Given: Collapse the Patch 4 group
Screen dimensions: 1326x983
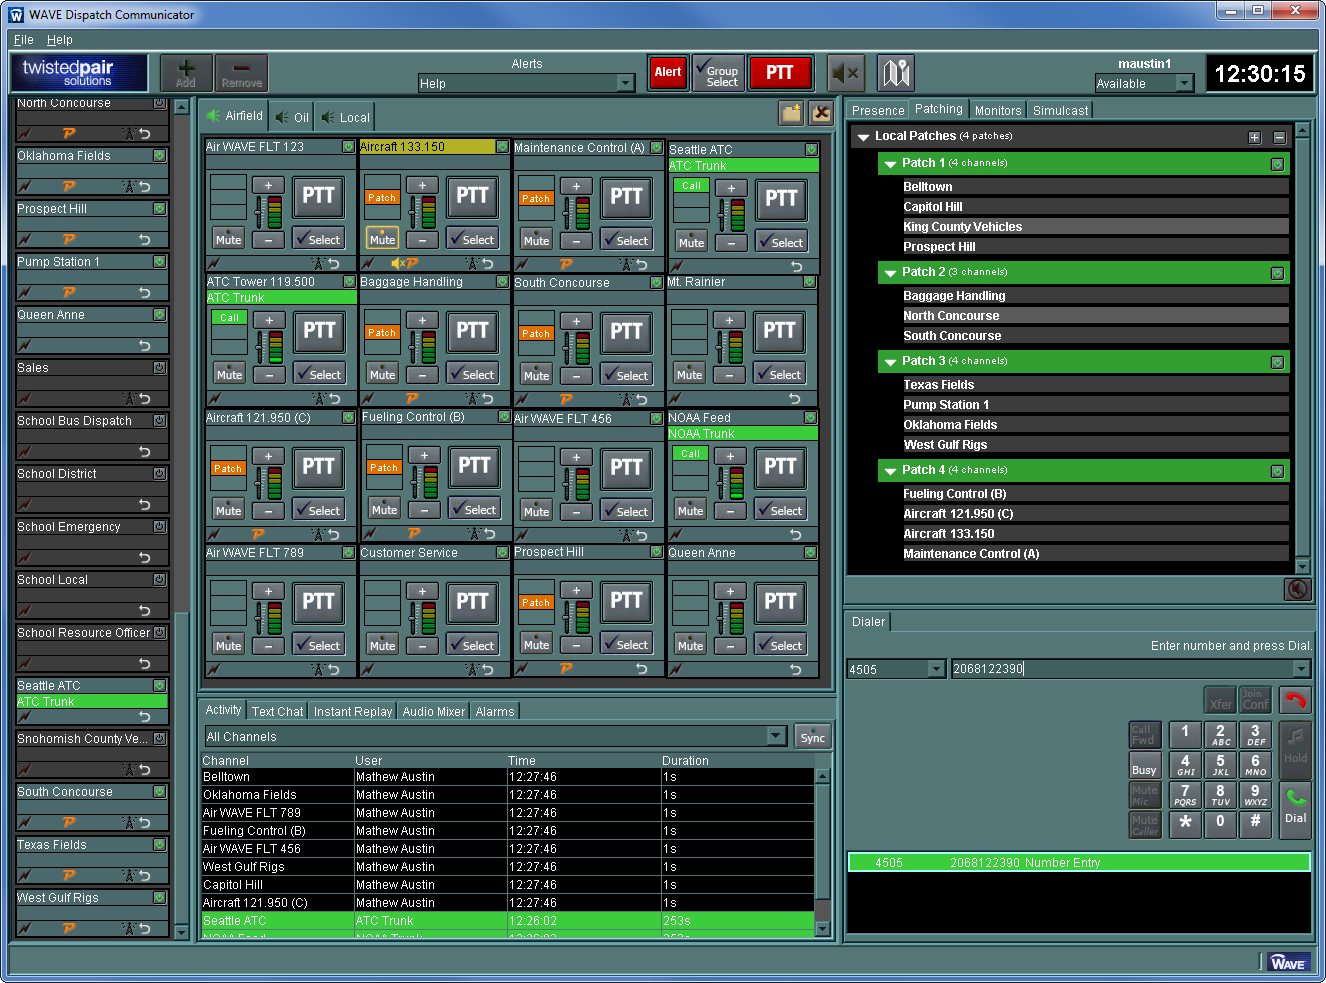Looking at the screenshot, I should click(x=890, y=471).
